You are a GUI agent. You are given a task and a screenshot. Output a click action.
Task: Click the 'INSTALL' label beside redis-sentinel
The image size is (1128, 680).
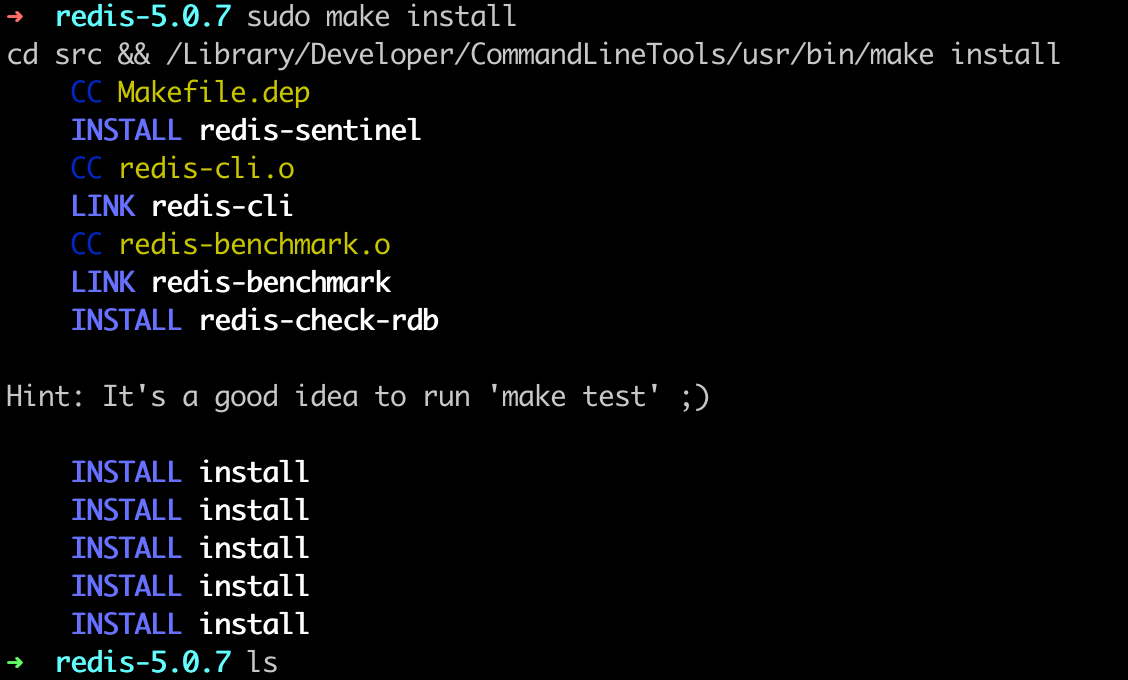coord(126,131)
